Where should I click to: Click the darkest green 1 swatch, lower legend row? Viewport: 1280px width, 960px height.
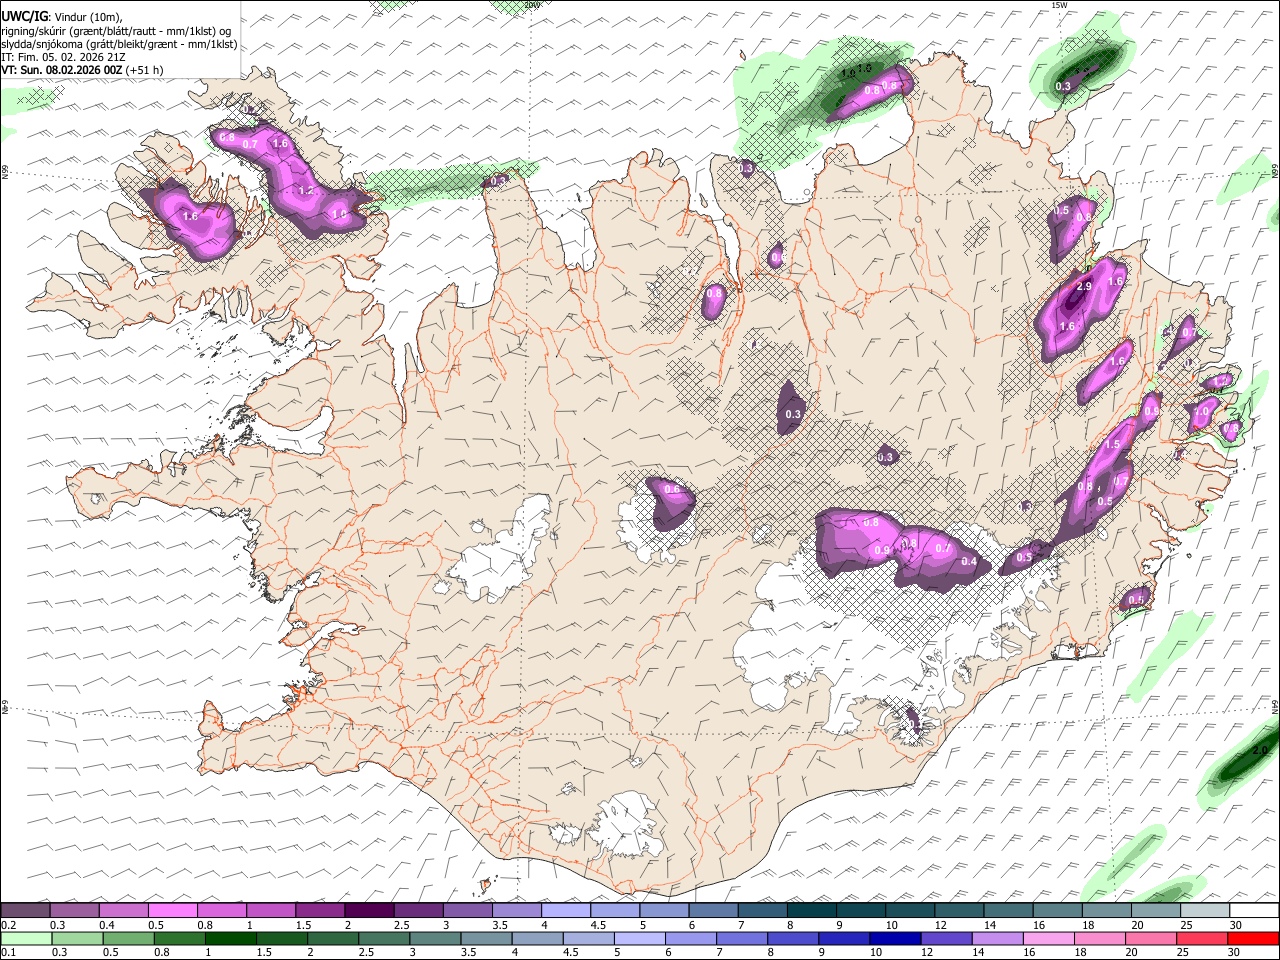click(x=231, y=938)
